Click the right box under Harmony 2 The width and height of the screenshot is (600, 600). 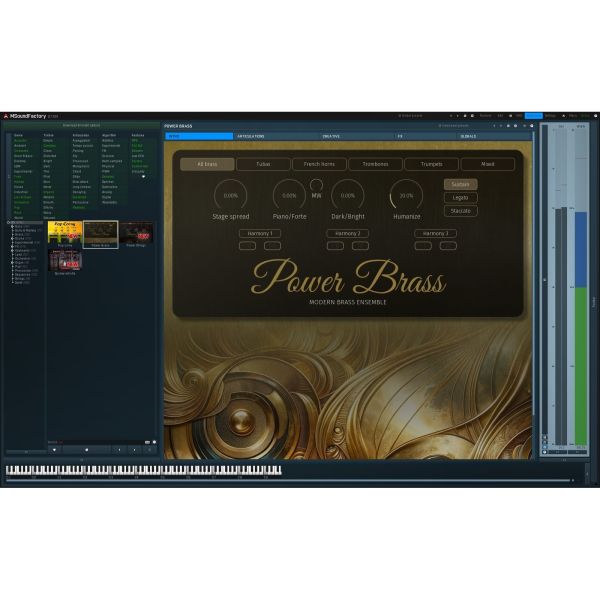(x=360, y=246)
